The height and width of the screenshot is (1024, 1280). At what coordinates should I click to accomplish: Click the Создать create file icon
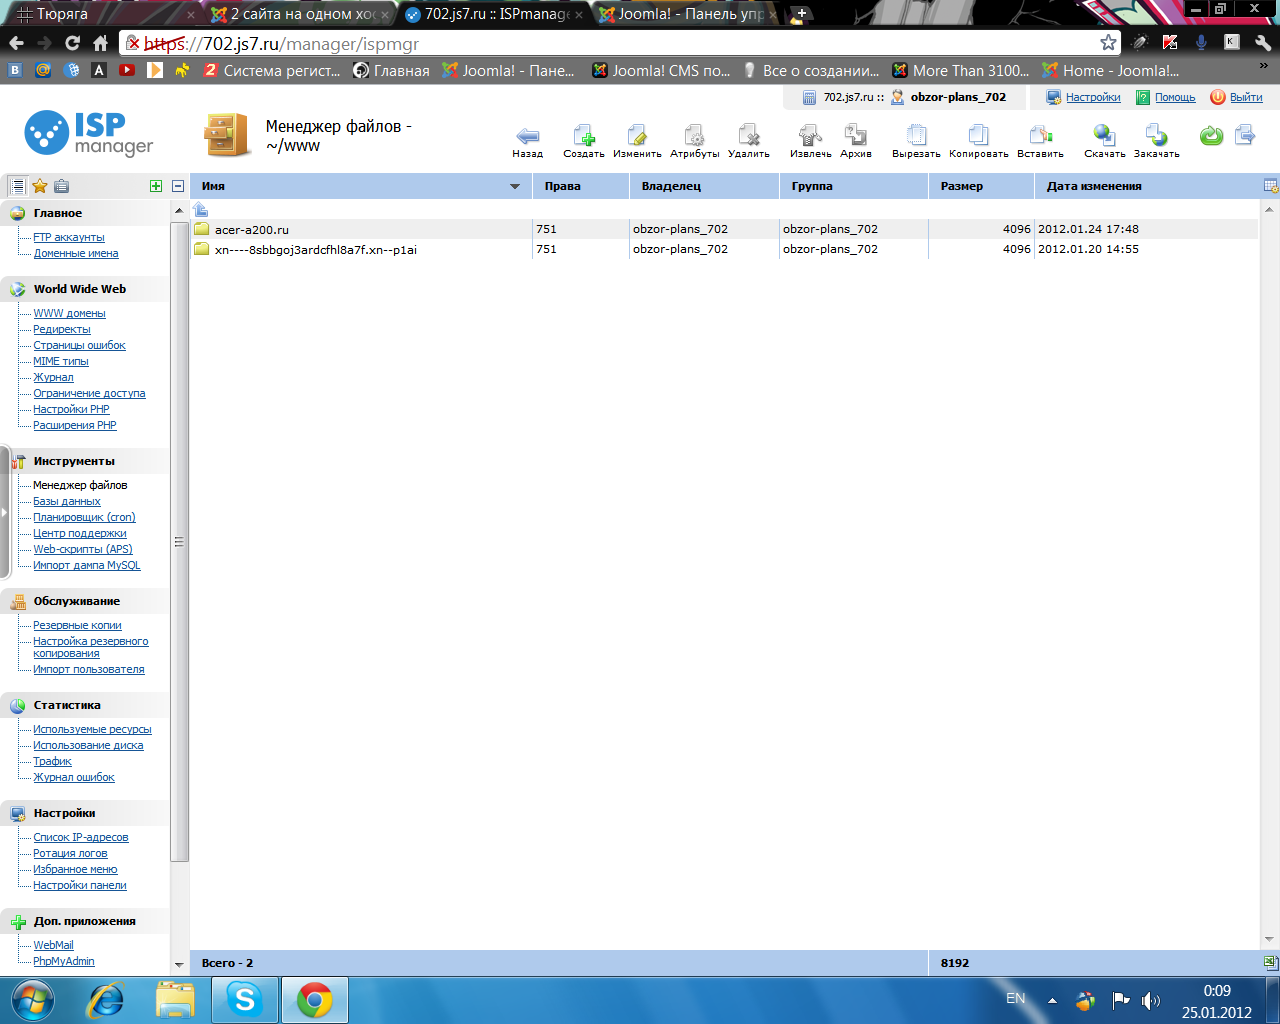click(x=584, y=136)
